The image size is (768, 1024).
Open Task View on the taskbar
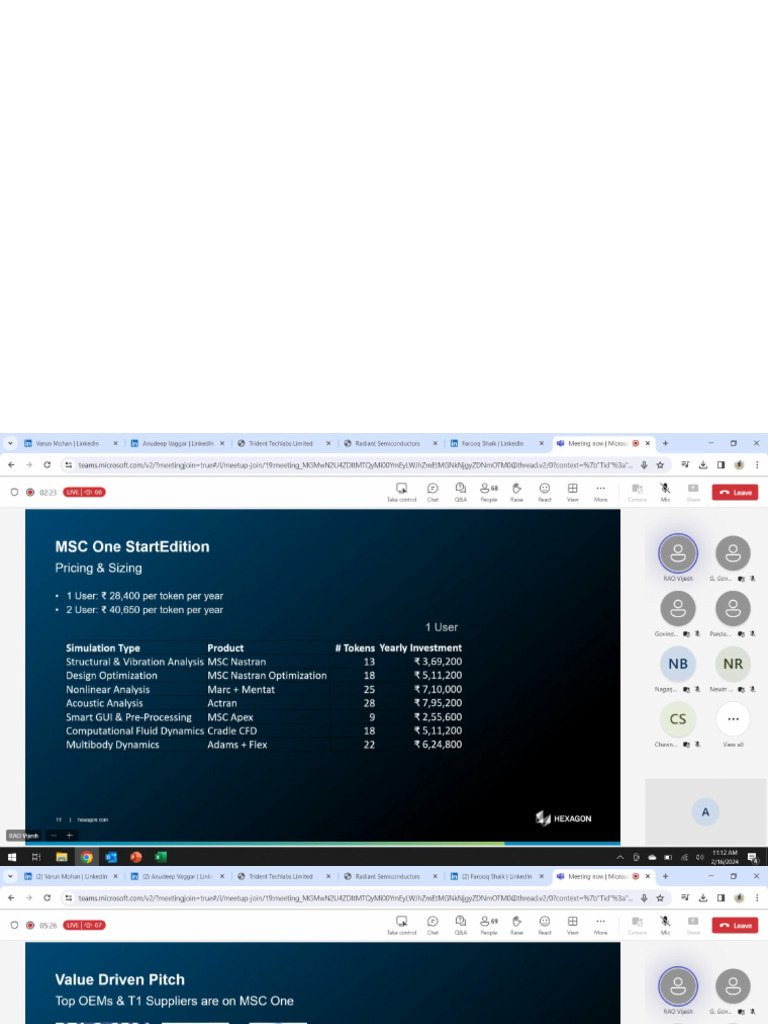tap(36, 857)
